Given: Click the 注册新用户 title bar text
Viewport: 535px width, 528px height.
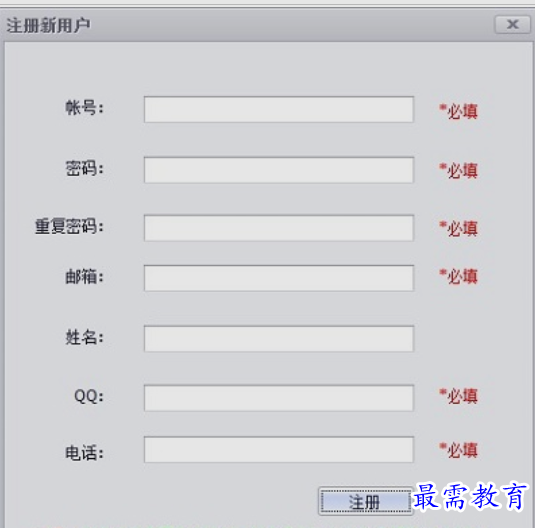Looking at the screenshot, I should (x=48, y=26).
